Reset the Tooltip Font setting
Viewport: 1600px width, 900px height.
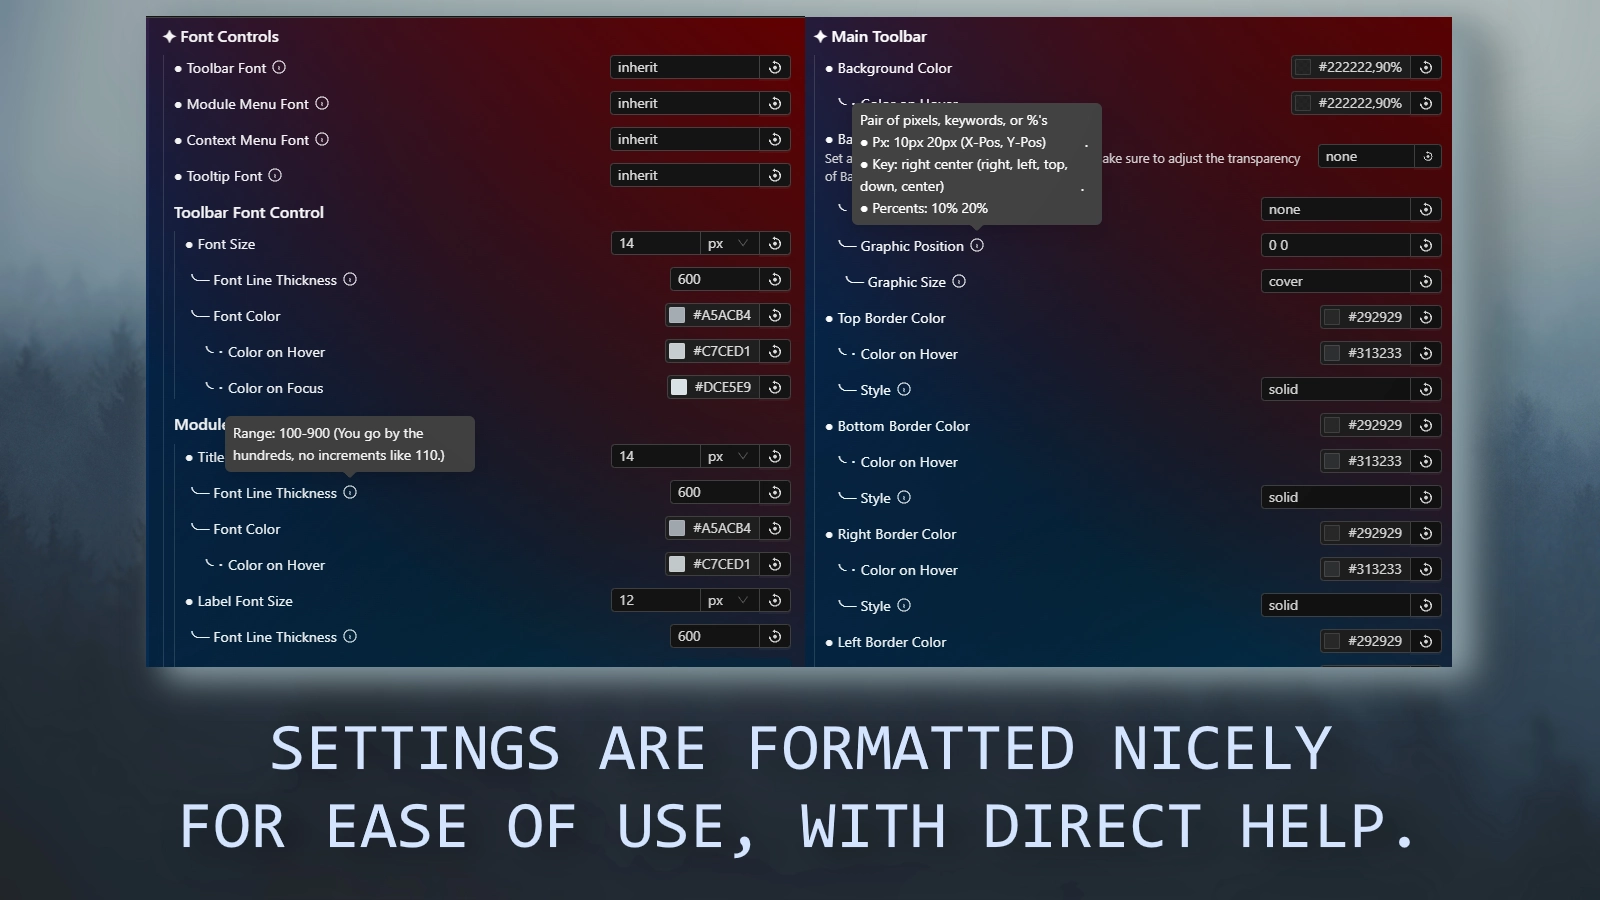[x=775, y=176]
